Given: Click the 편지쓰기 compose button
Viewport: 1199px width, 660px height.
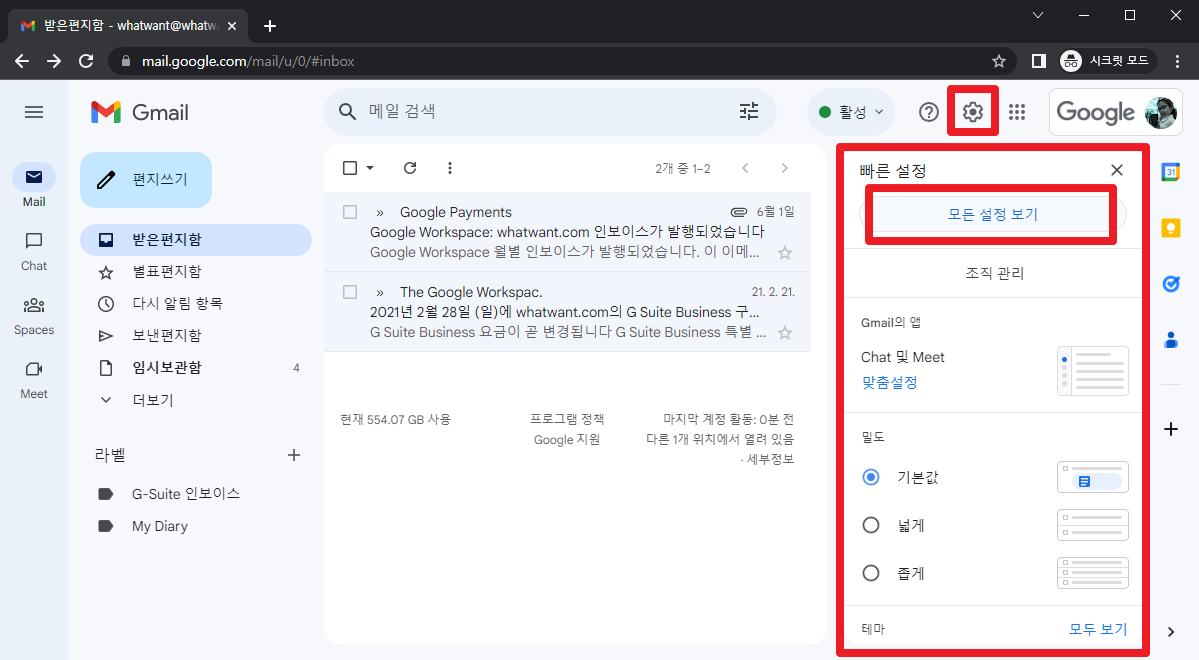Looking at the screenshot, I should [146, 180].
